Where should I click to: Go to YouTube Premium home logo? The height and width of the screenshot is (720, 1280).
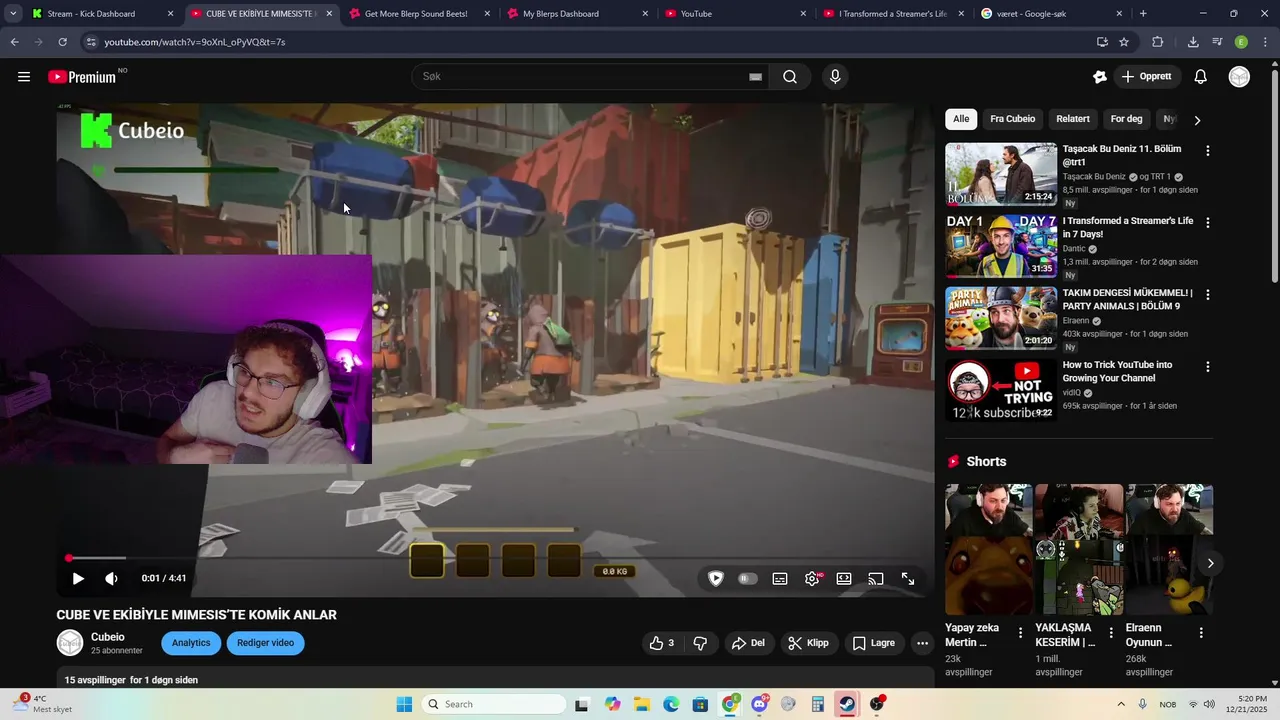coord(82,77)
